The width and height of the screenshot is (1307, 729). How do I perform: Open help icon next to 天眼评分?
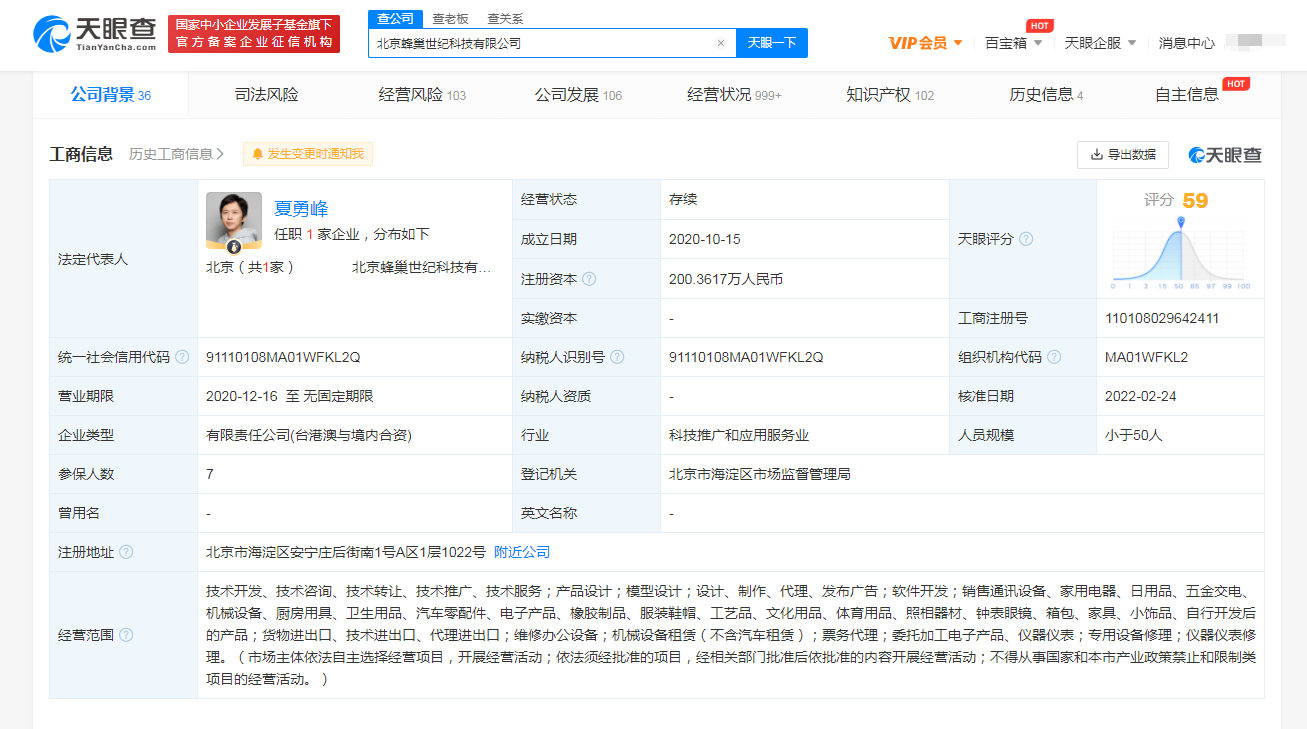click(1026, 239)
